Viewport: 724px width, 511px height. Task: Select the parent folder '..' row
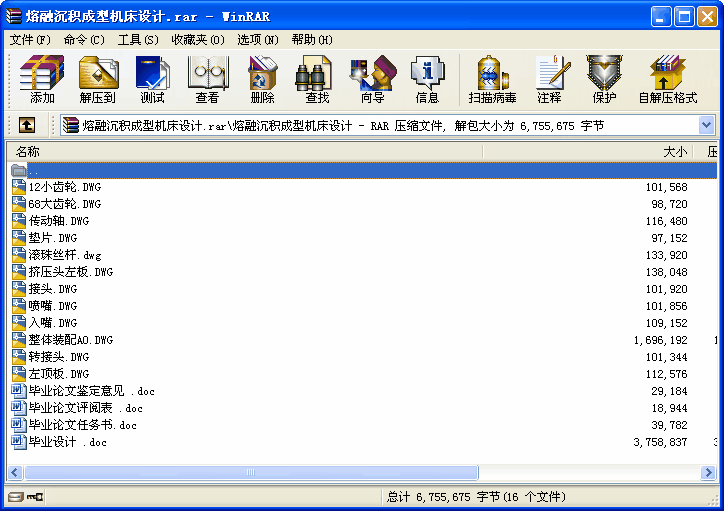pyautogui.click(x=362, y=170)
